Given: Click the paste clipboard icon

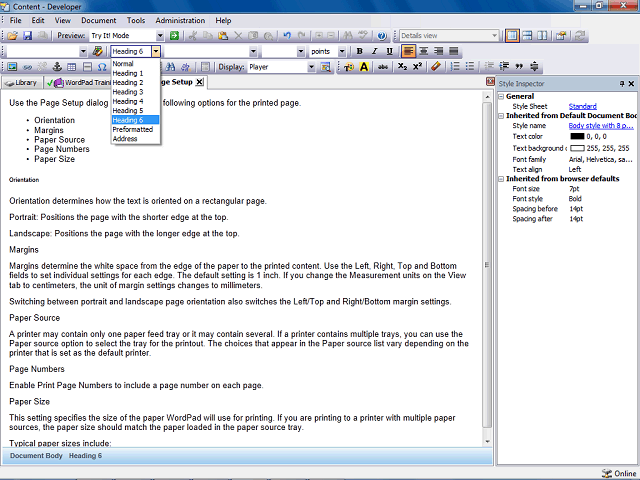Looking at the screenshot, I should click(x=223, y=36).
